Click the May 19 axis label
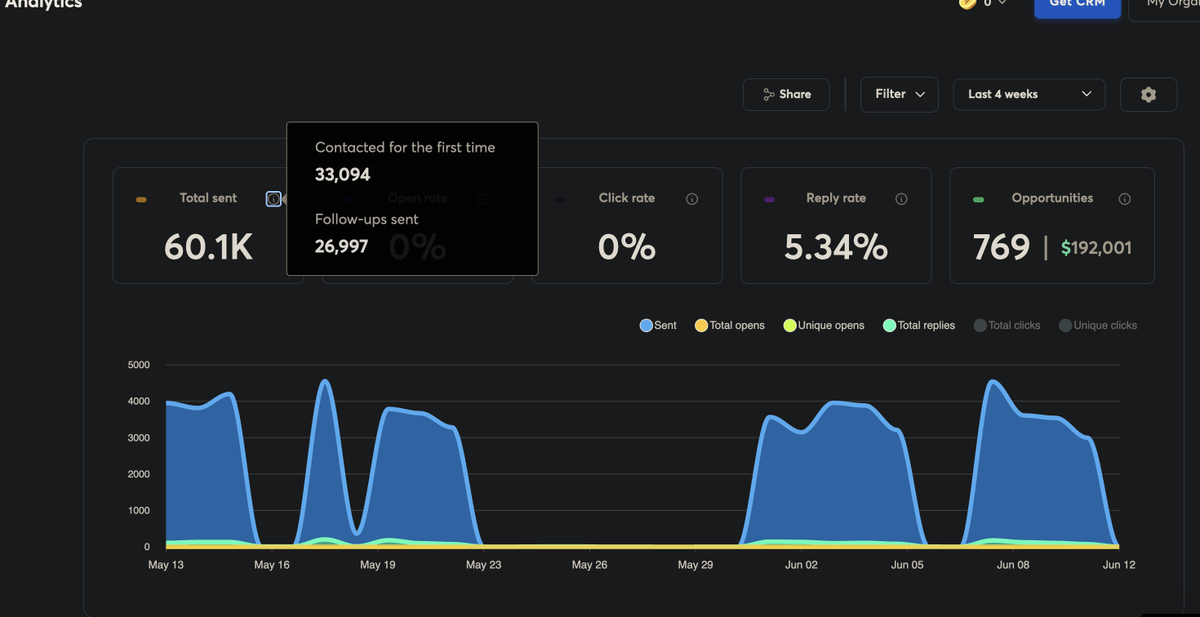The width and height of the screenshot is (1200, 617). tap(377, 565)
